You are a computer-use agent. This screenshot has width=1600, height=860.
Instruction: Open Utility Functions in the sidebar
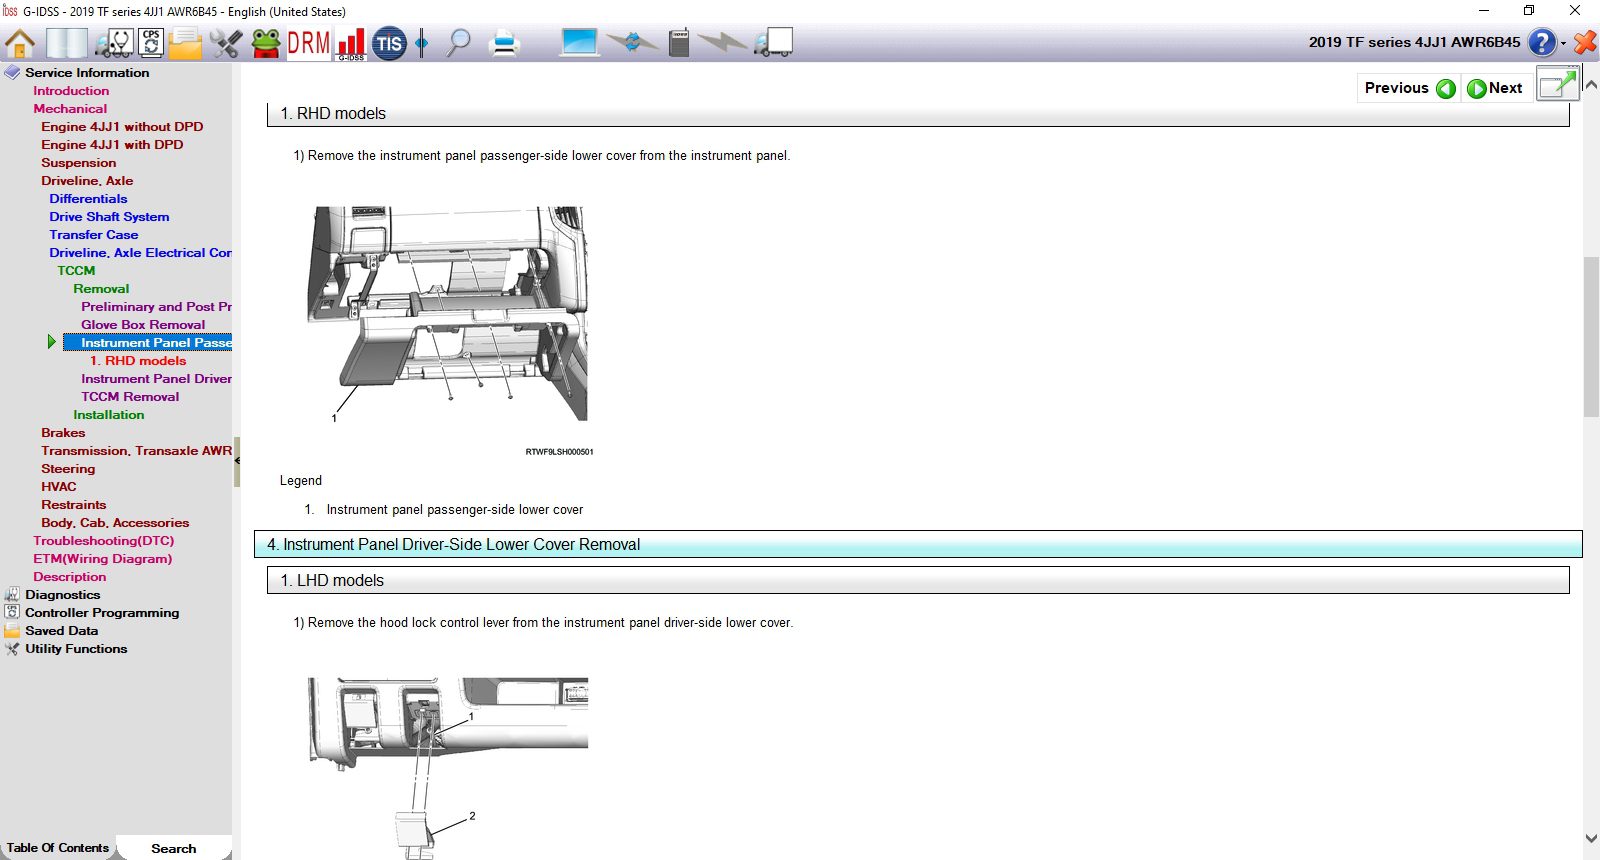point(76,649)
